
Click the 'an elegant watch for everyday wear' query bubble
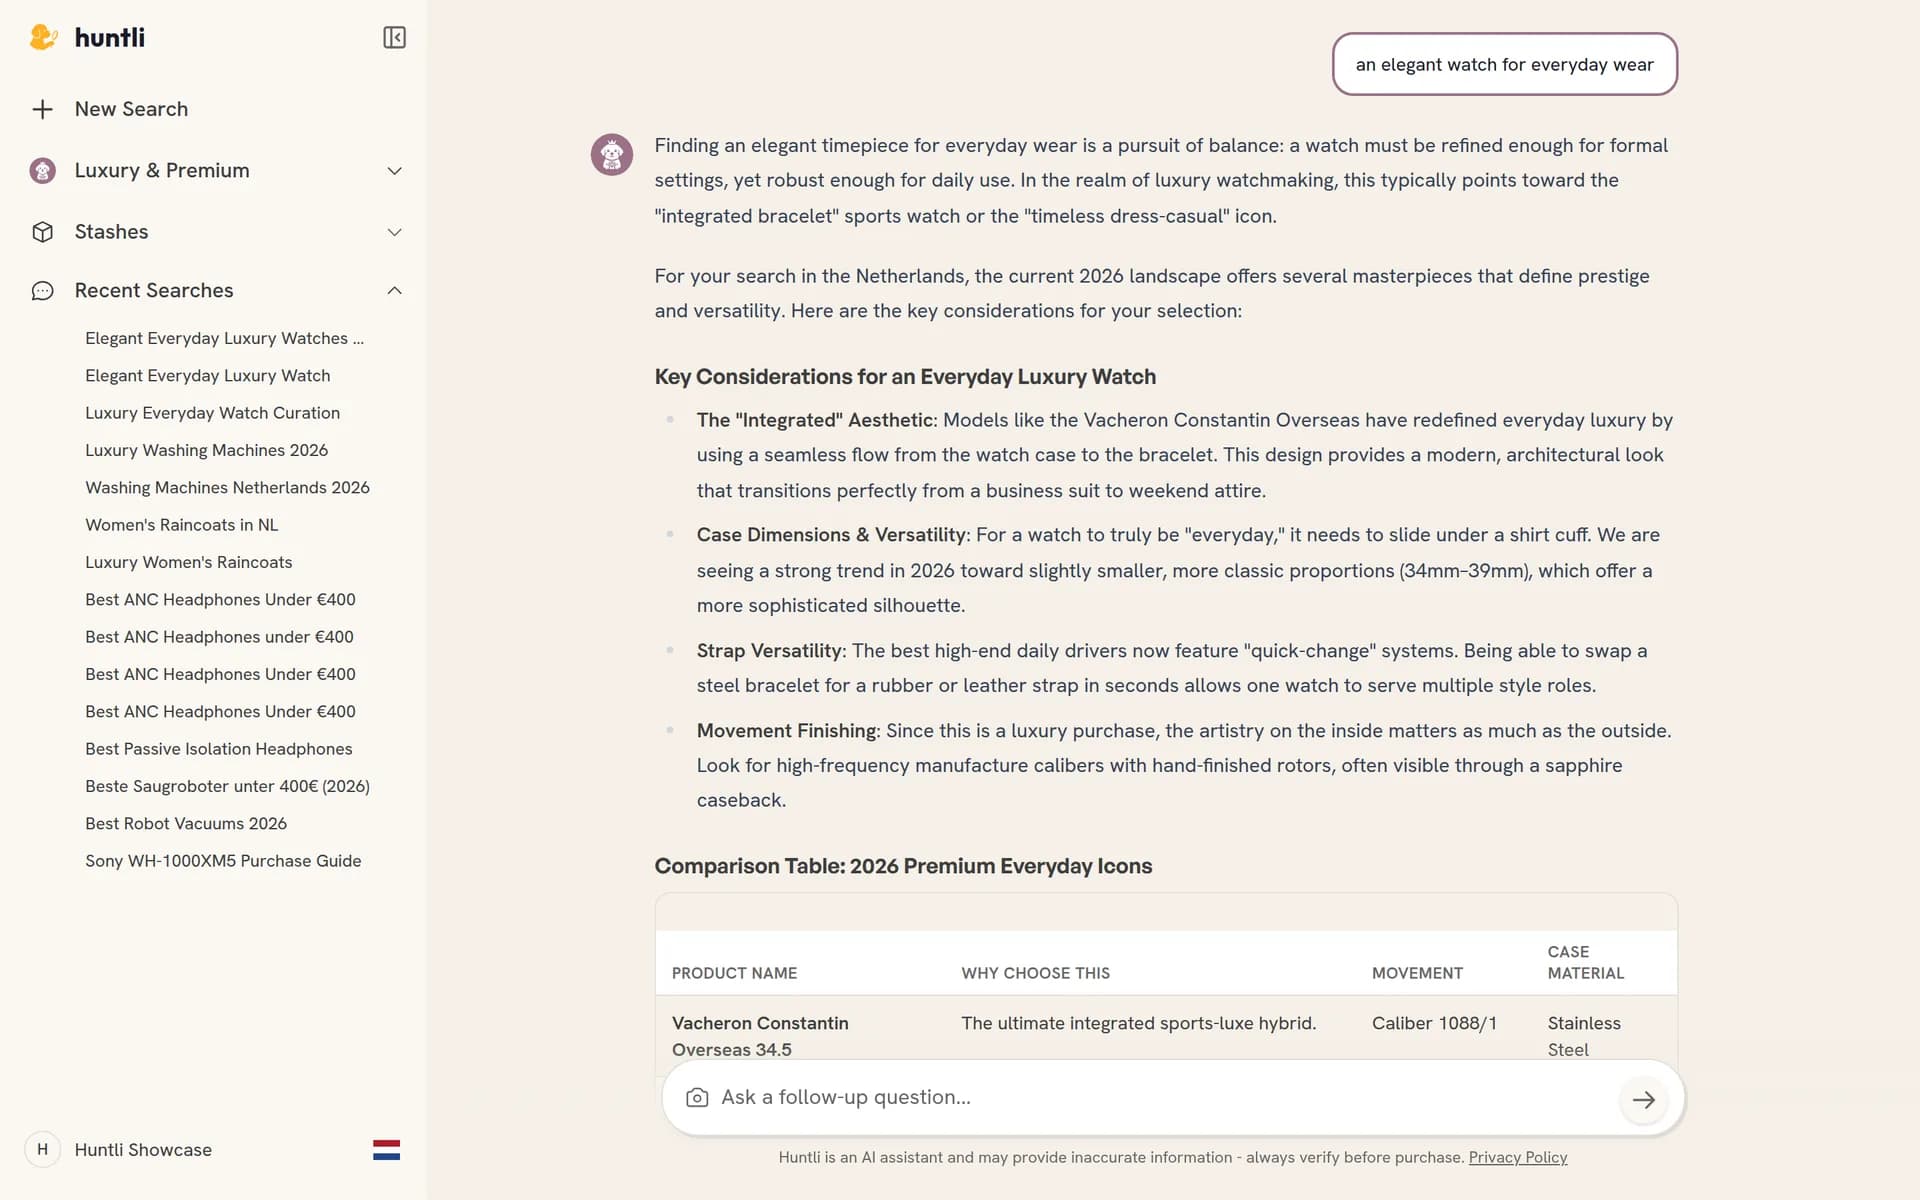(1504, 65)
